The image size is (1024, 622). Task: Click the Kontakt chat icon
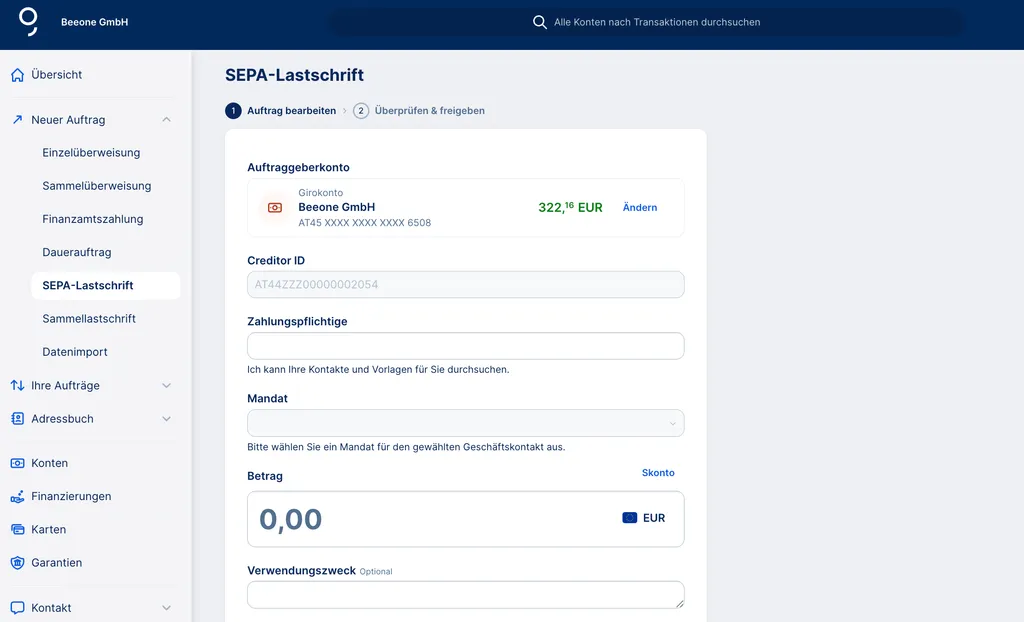tap(16, 607)
